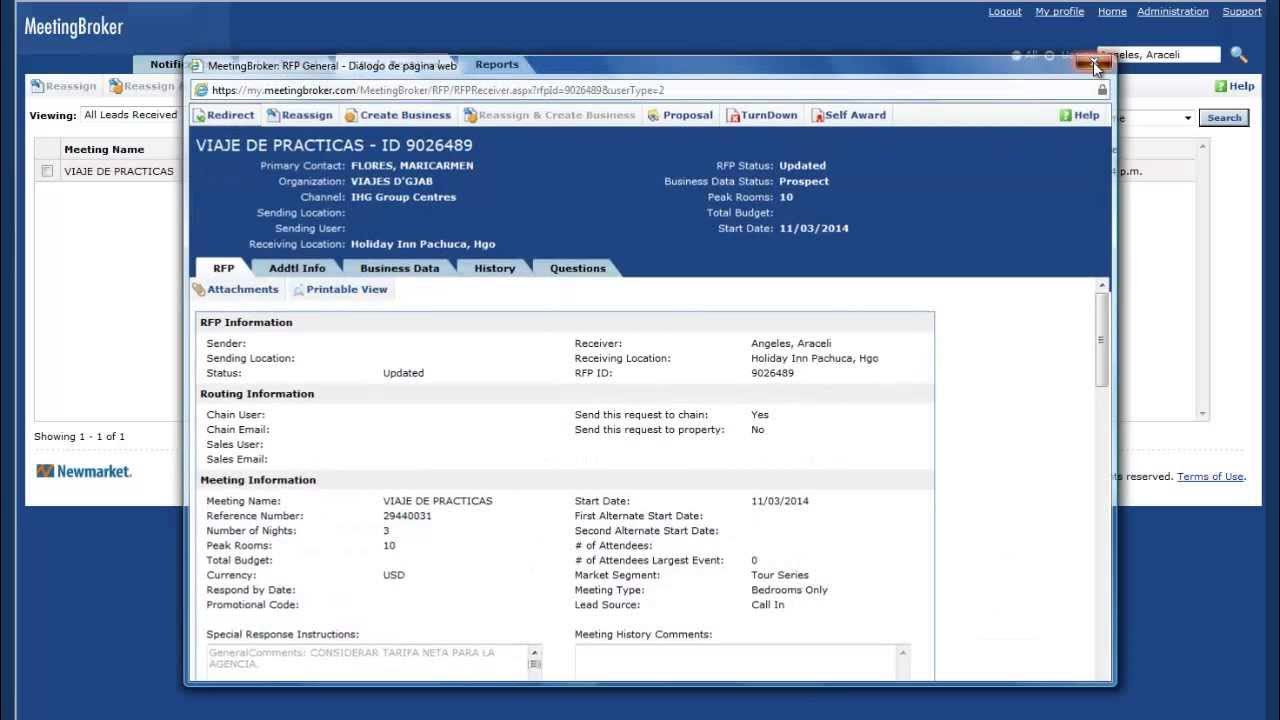The height and width of the screenshot is (720, 1280).
Task: Click Reassign in the RFP dialog toolbar
Action: pyautogui.click(x=300, y=115)
